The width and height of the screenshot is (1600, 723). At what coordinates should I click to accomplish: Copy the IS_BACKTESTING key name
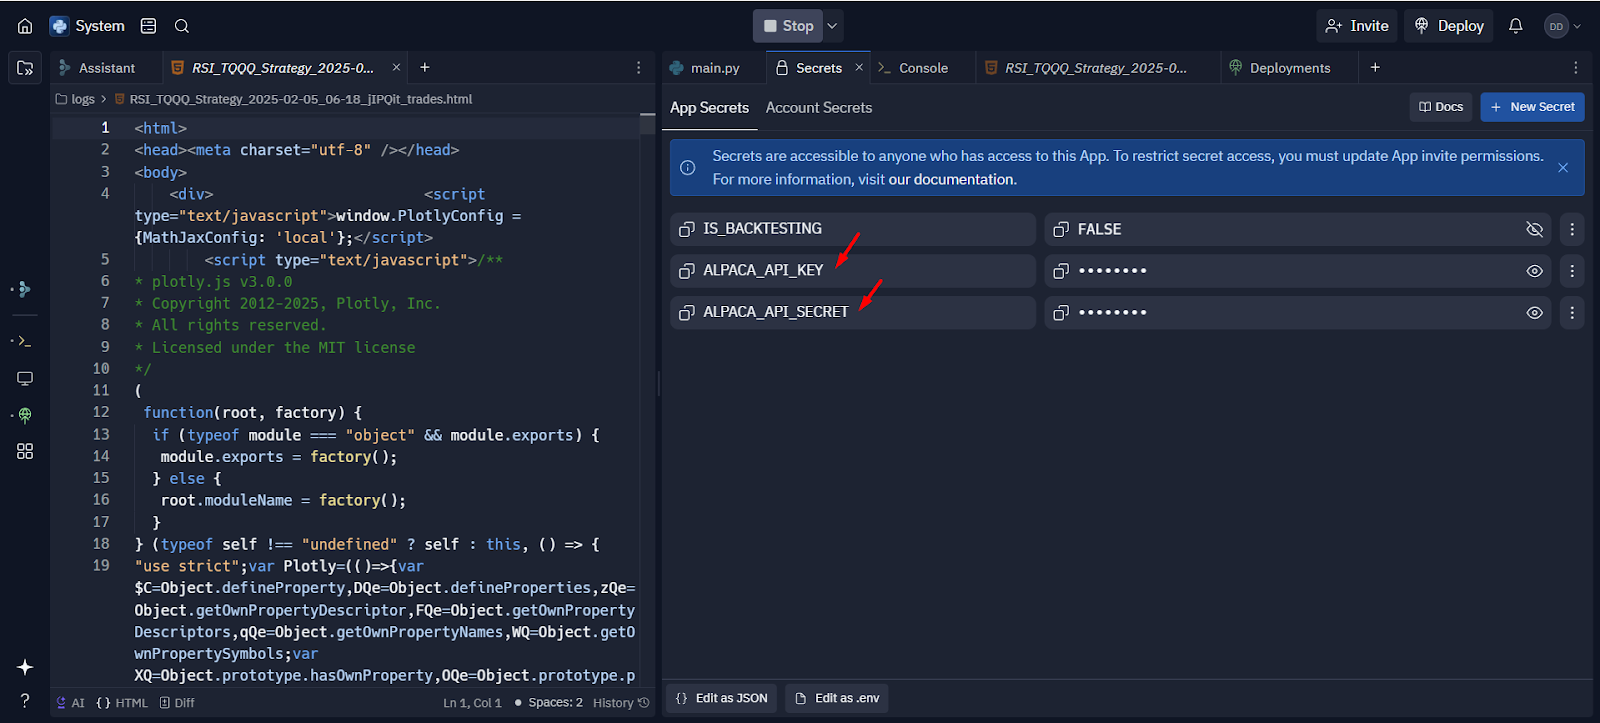click(686, 229)
